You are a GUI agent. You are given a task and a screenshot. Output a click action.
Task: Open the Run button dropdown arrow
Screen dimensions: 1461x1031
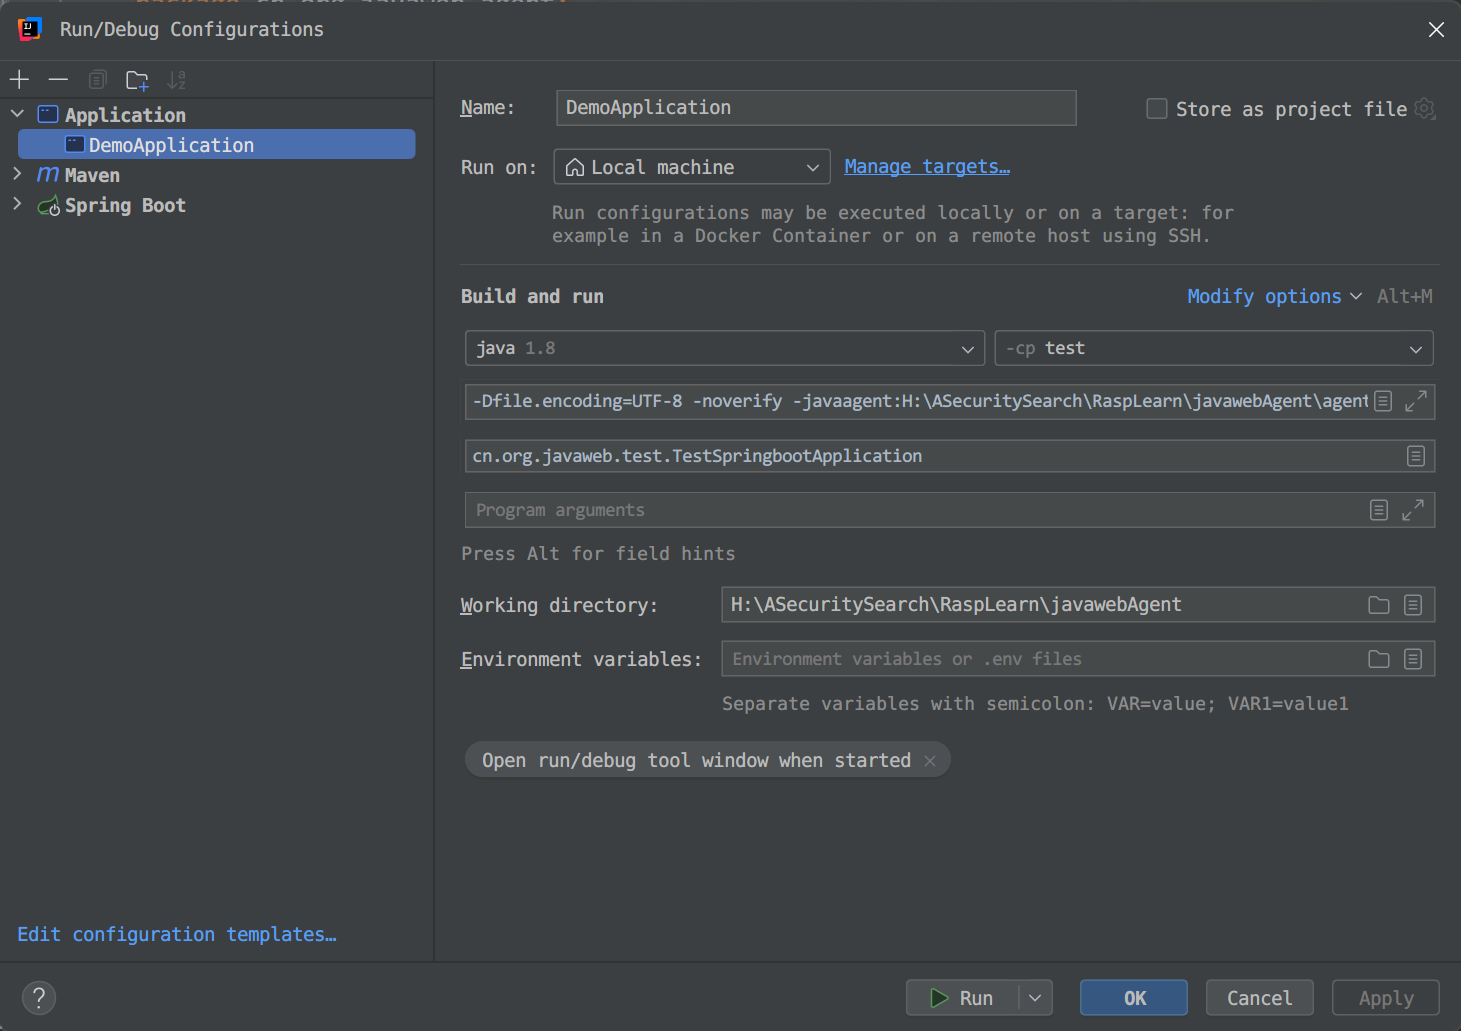[x=1035, y=998]
